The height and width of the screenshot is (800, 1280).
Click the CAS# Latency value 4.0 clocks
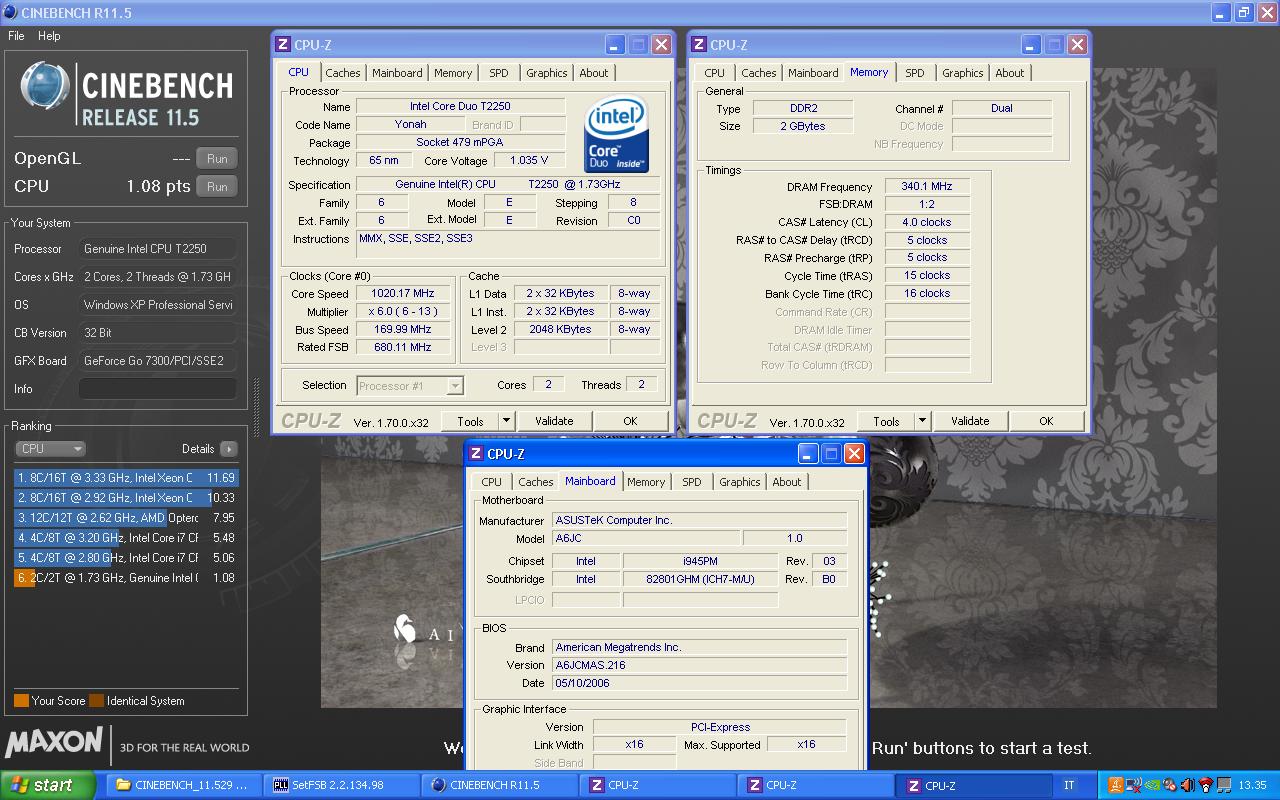tap(927, 222)
